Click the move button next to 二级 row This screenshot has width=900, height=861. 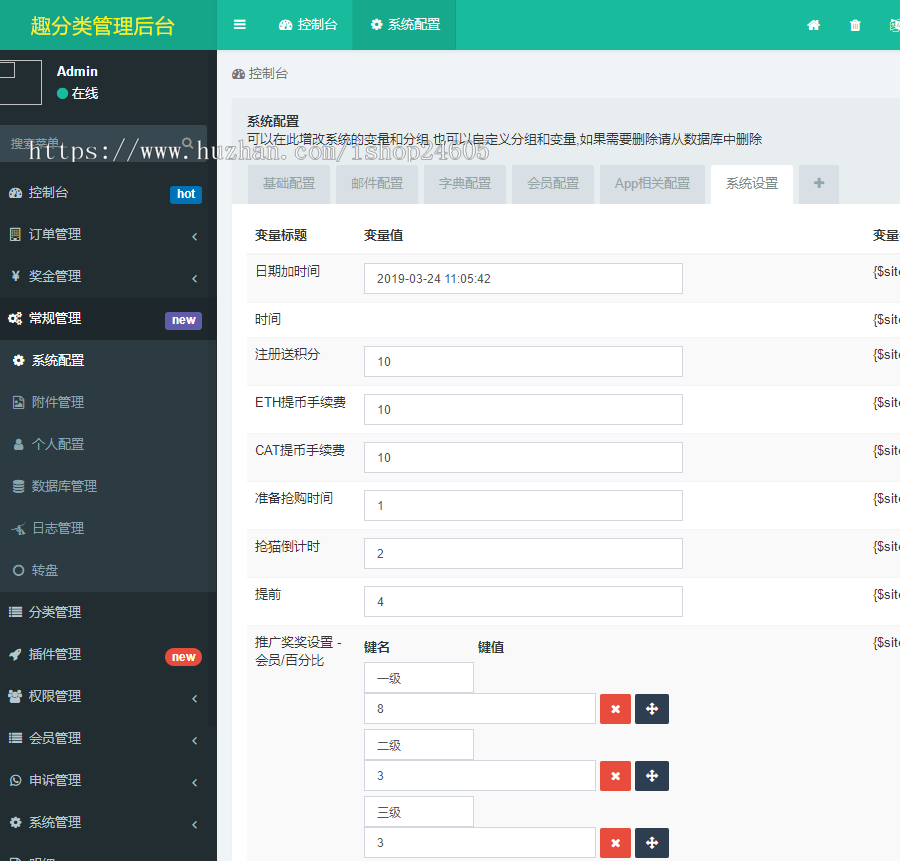652,776
